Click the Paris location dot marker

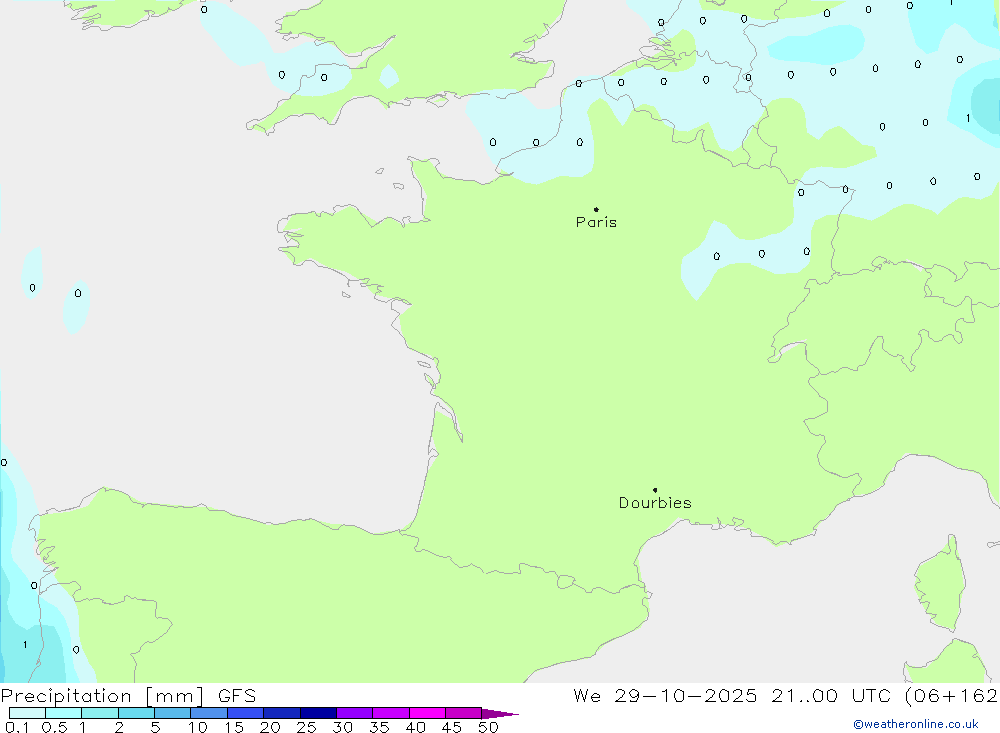(596, 209)
